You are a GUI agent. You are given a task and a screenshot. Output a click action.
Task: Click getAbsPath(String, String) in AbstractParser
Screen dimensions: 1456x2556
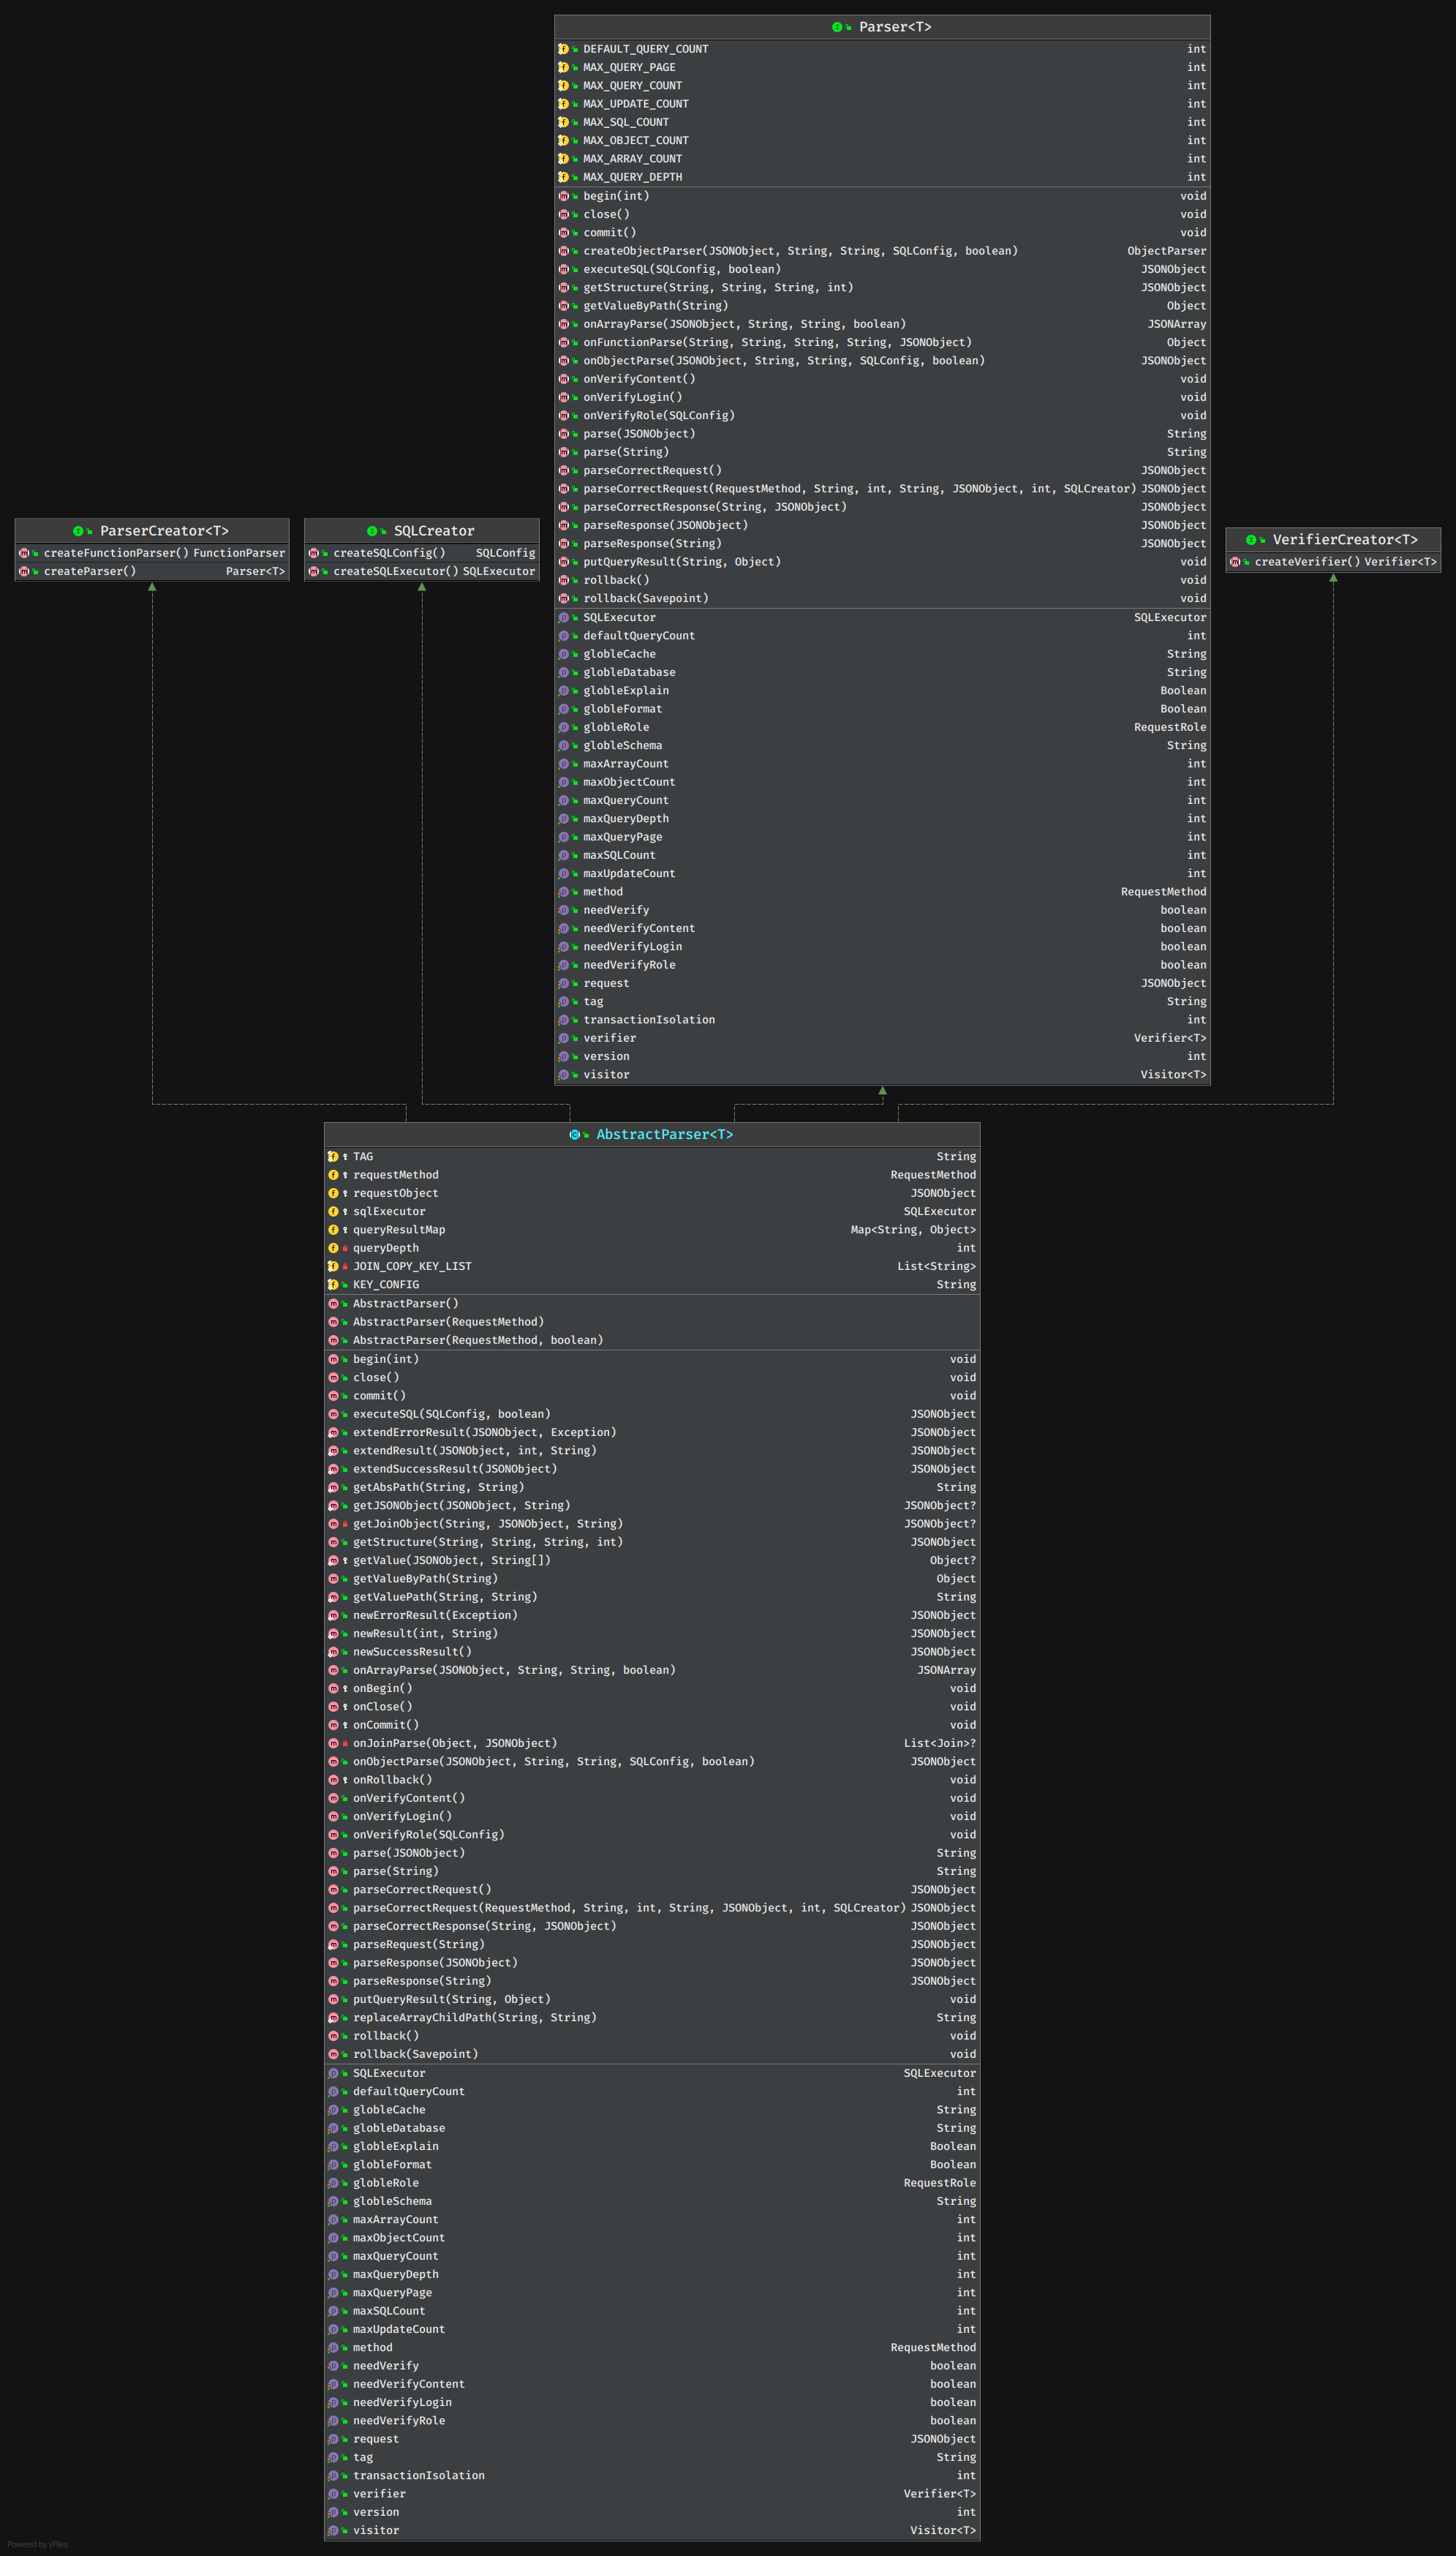pyautogui.click(x=652, y=1487)
